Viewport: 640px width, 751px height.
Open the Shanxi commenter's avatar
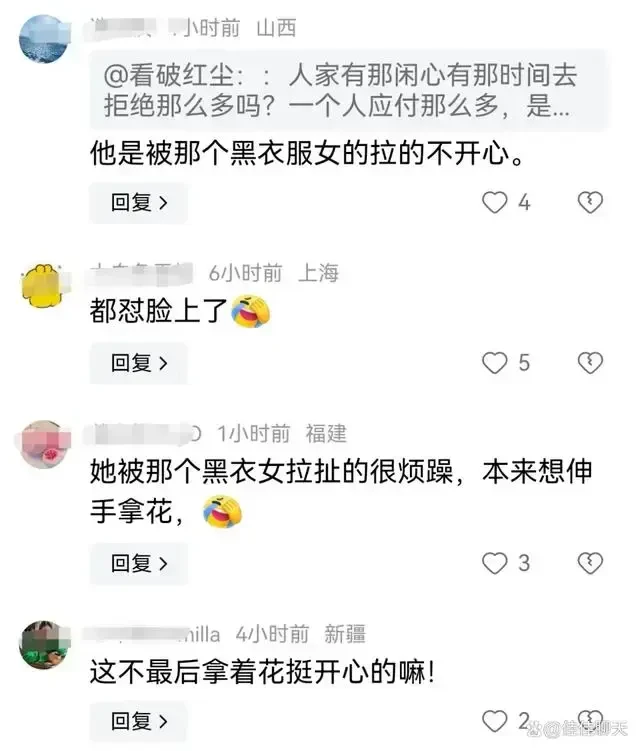click(x=44, y=39)
